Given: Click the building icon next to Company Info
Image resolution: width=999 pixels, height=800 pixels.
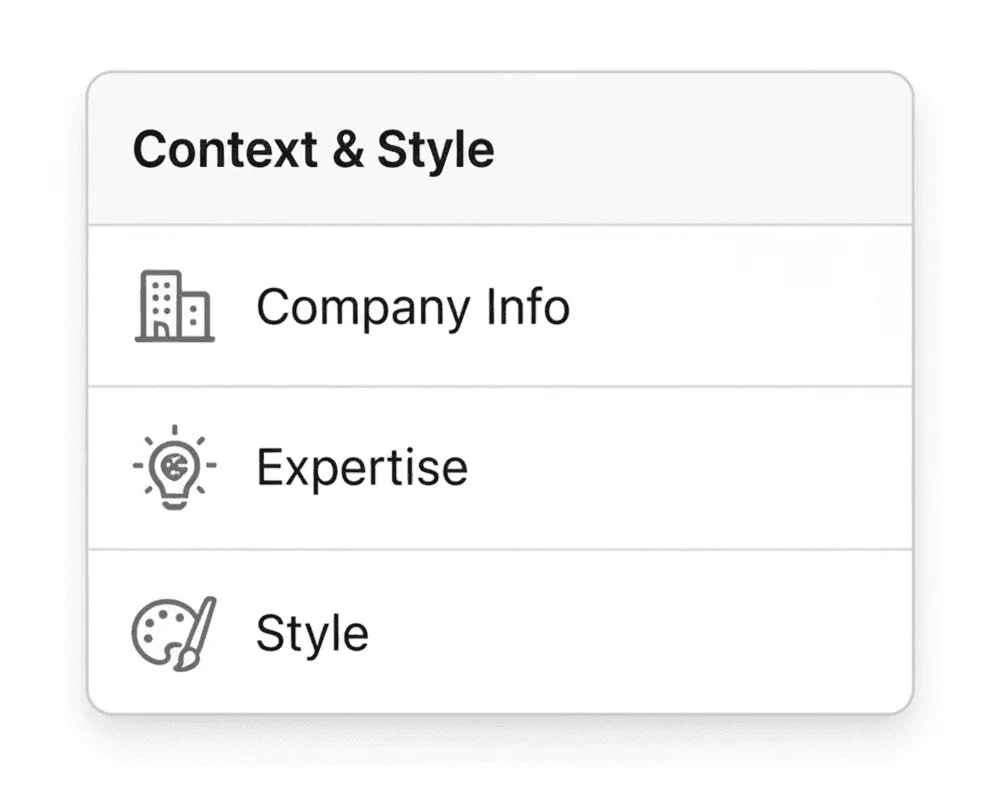Looking at the screenshot, I should click(175, 307).
